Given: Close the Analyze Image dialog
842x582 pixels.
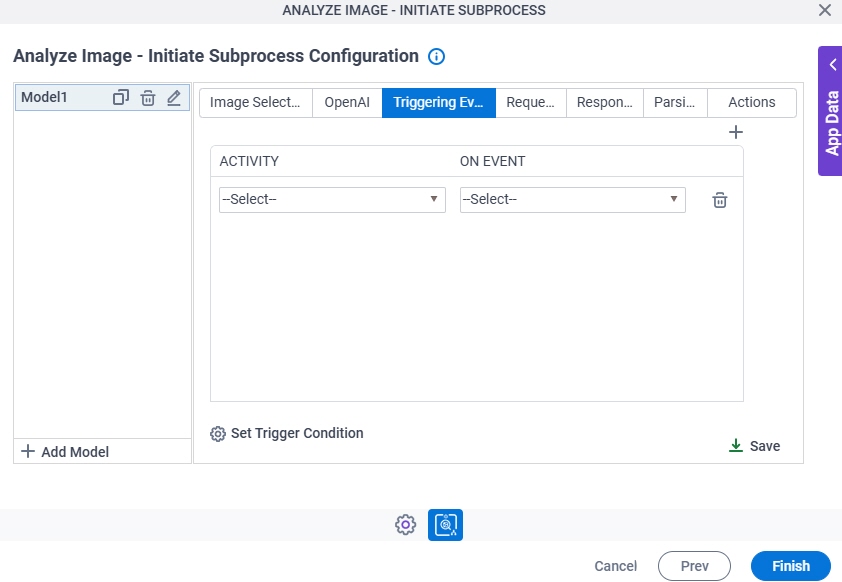Looking at the screenshot, I should click(x=825, y=10).
